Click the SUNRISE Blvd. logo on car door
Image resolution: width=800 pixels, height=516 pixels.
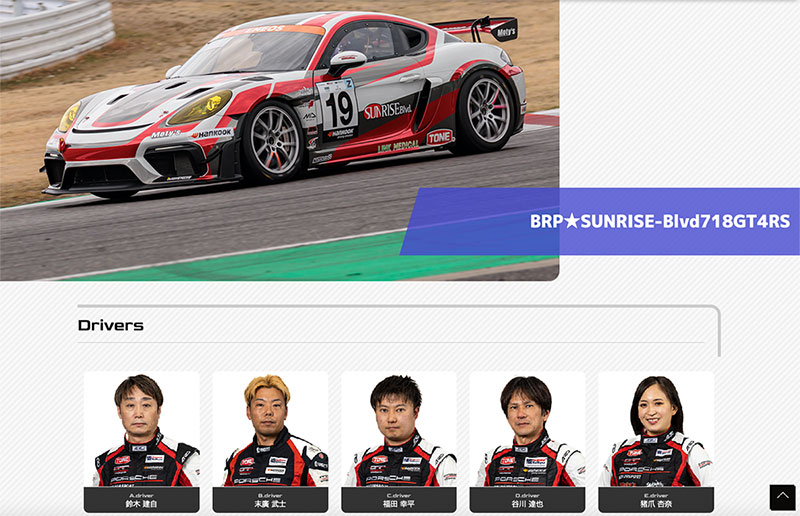pyautogui.click(x=388, y=110)
